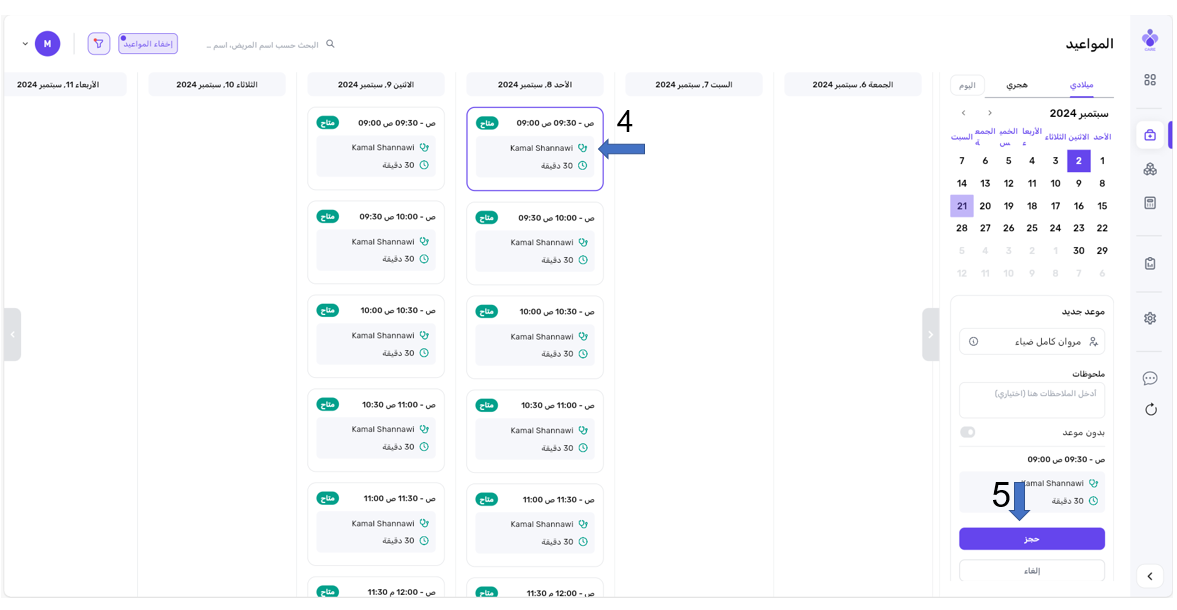Click the notes field 'أدخل الملاحظات هنا'
This screenshot has height=610, width=1177.
coord(1031,399)
